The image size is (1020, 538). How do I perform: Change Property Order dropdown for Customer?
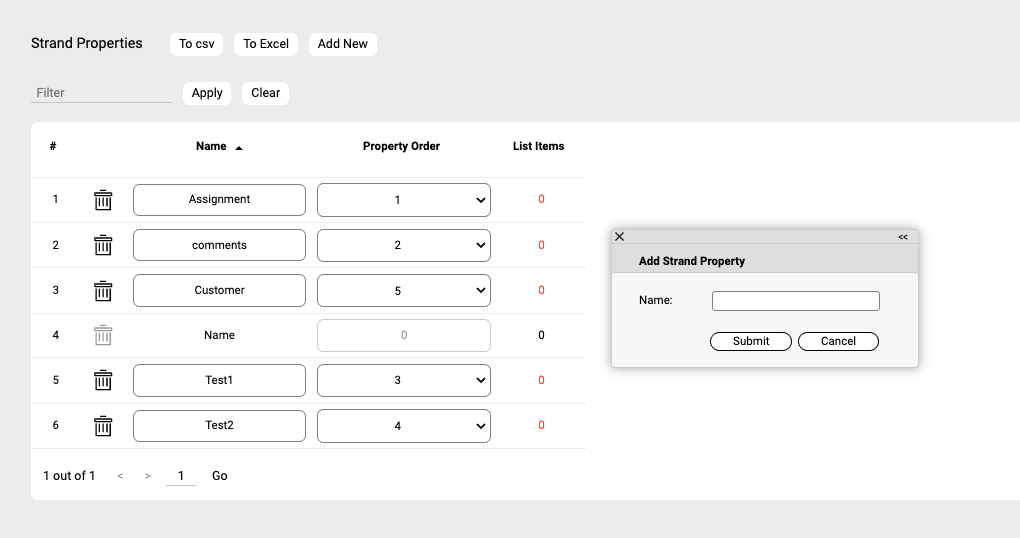(403, 291)
